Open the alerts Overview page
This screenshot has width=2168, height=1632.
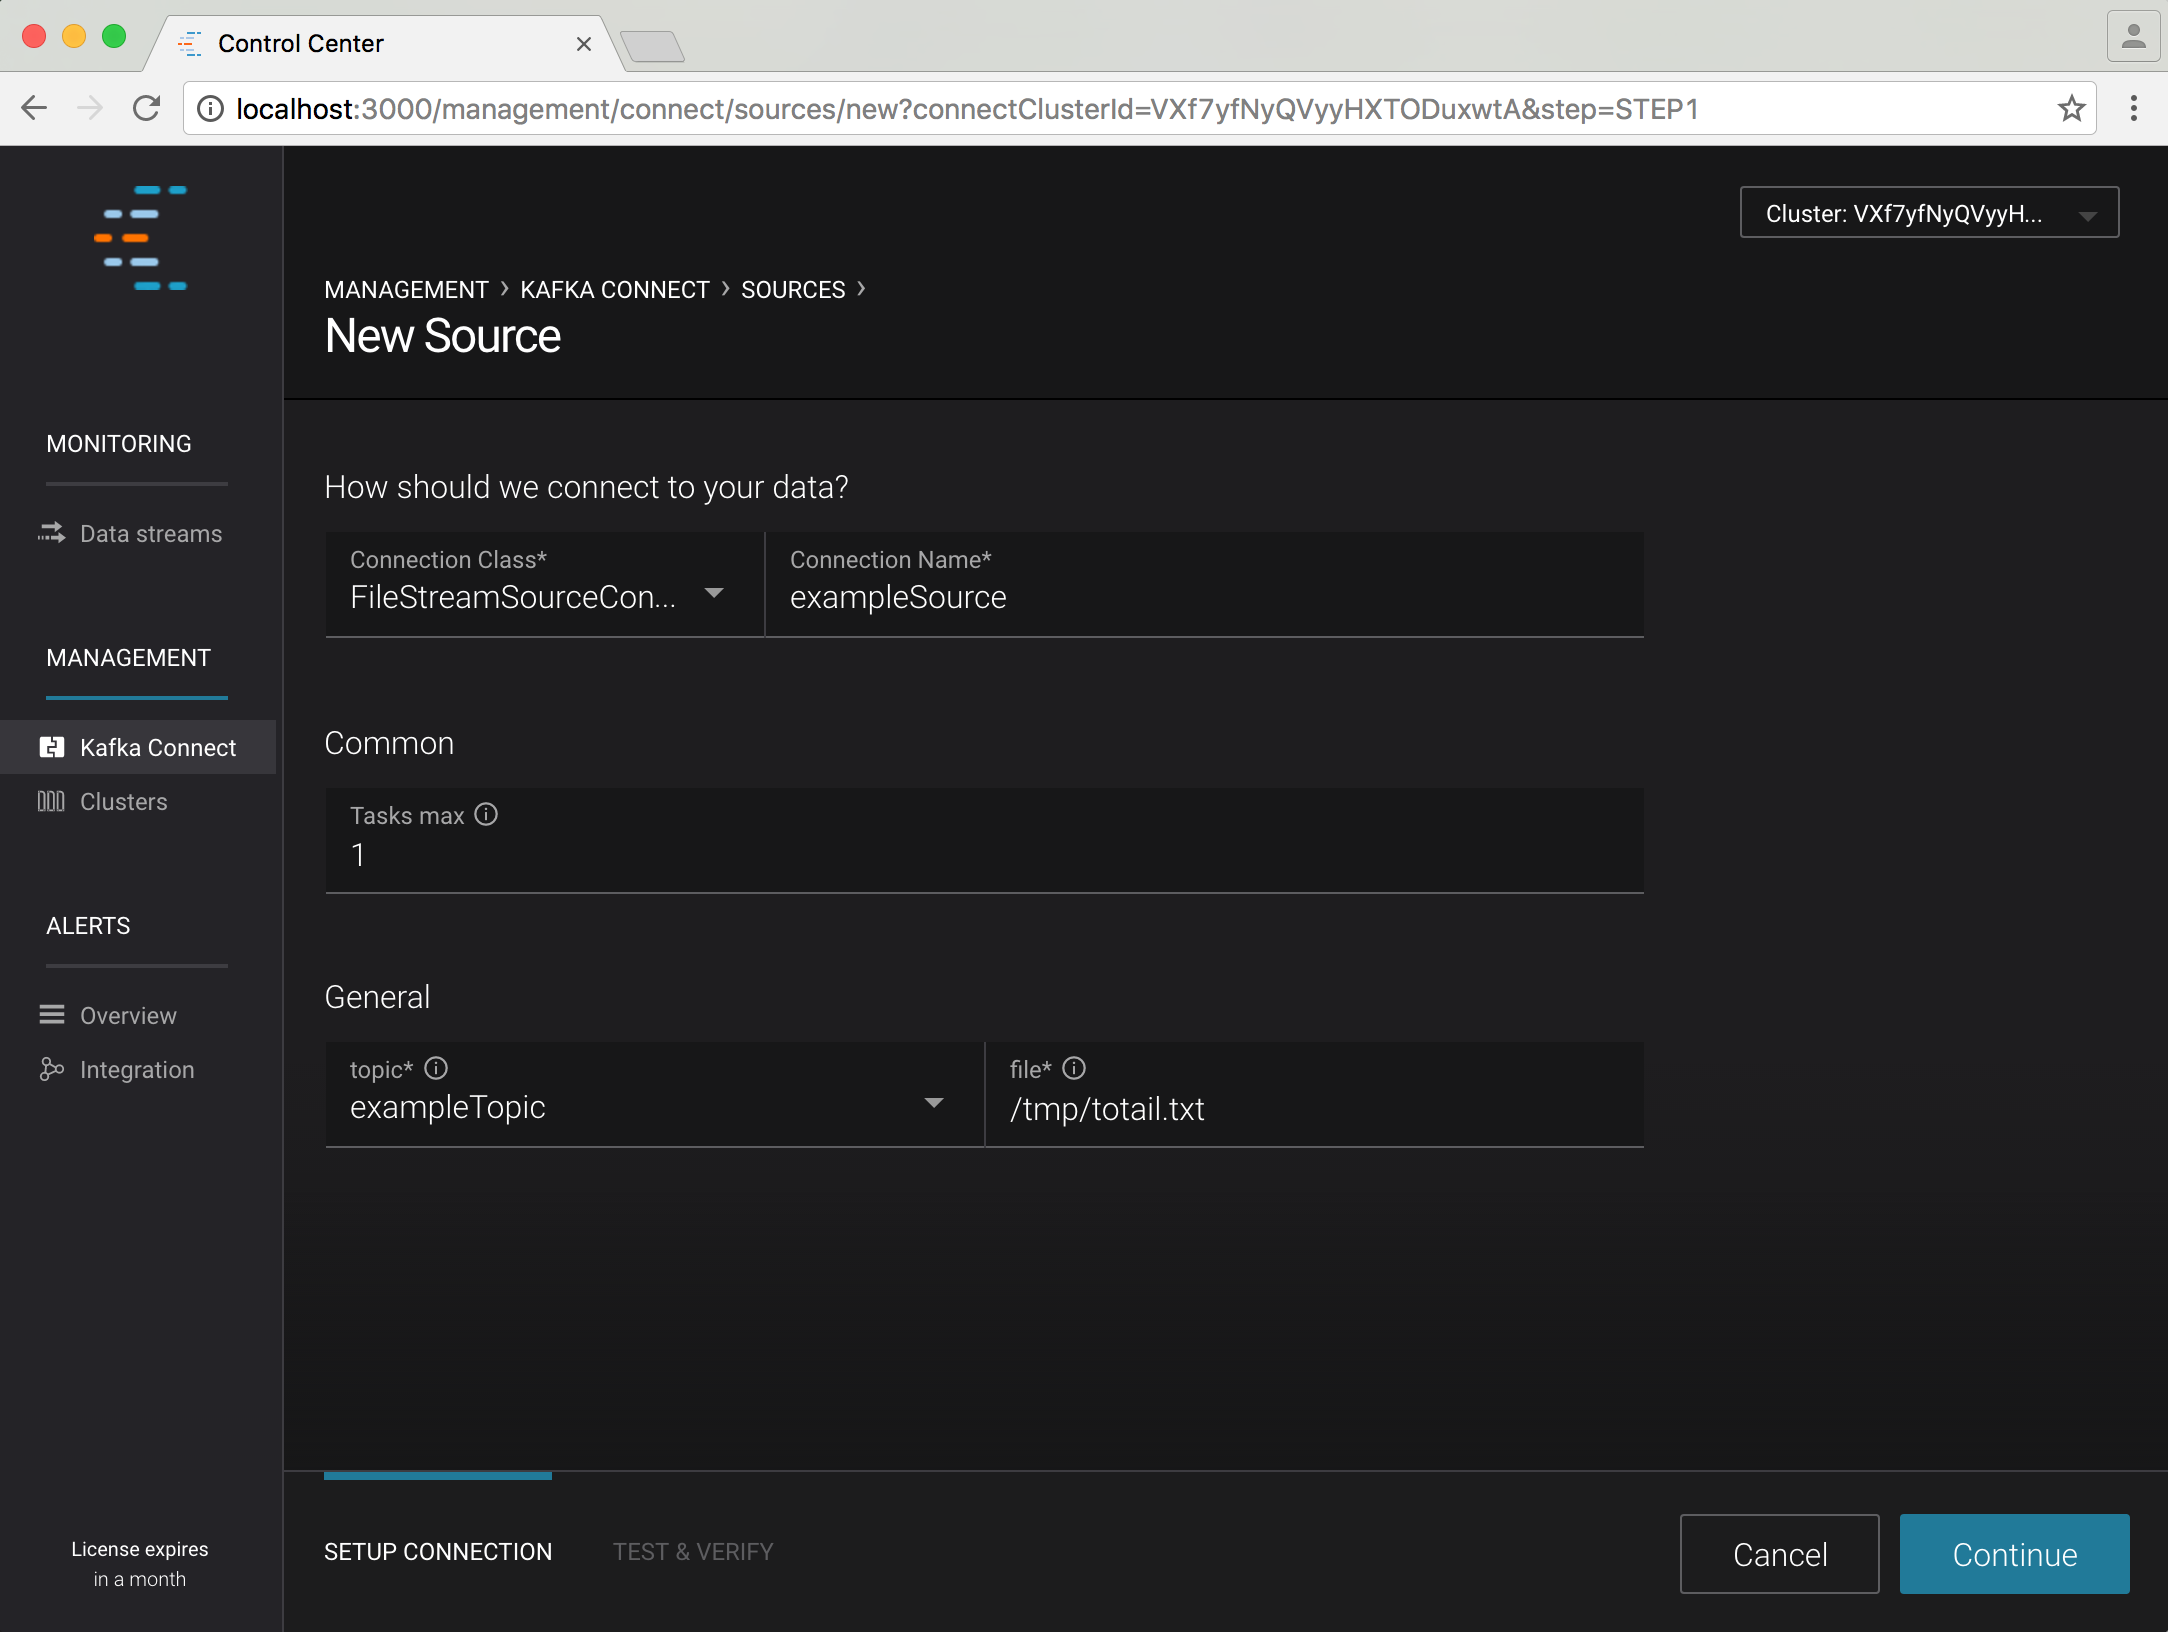tap(128, 1016)
